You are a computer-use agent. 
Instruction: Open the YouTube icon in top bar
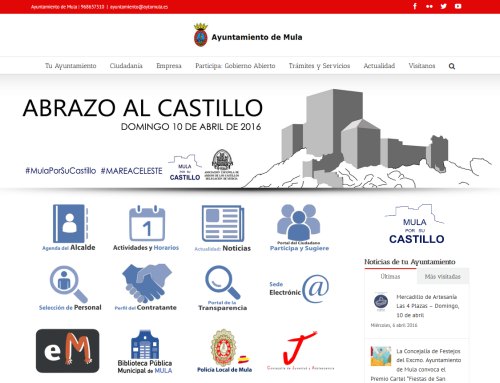pyautogui.click(x=458, y=6)
